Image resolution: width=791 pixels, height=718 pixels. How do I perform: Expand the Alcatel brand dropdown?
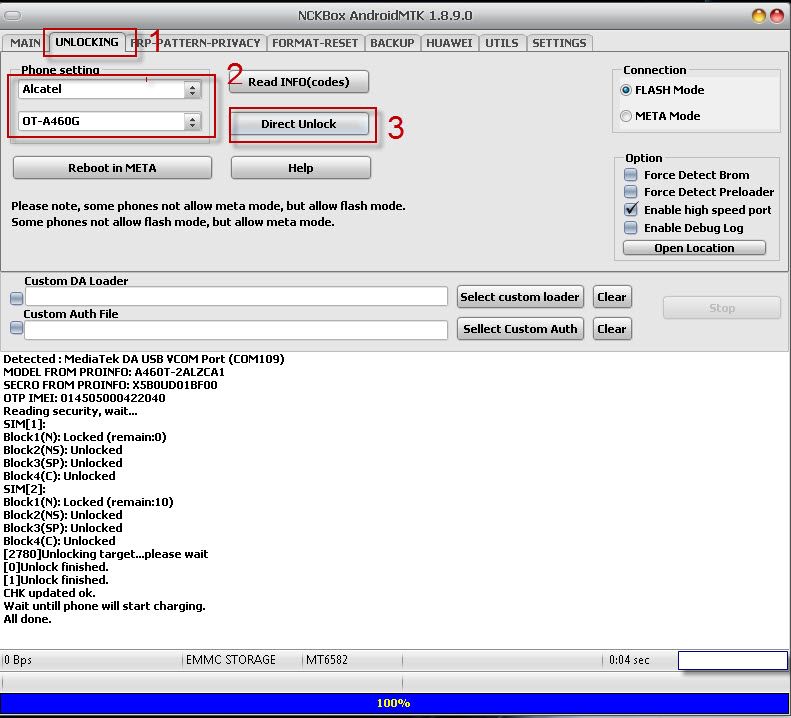point(192,90)
